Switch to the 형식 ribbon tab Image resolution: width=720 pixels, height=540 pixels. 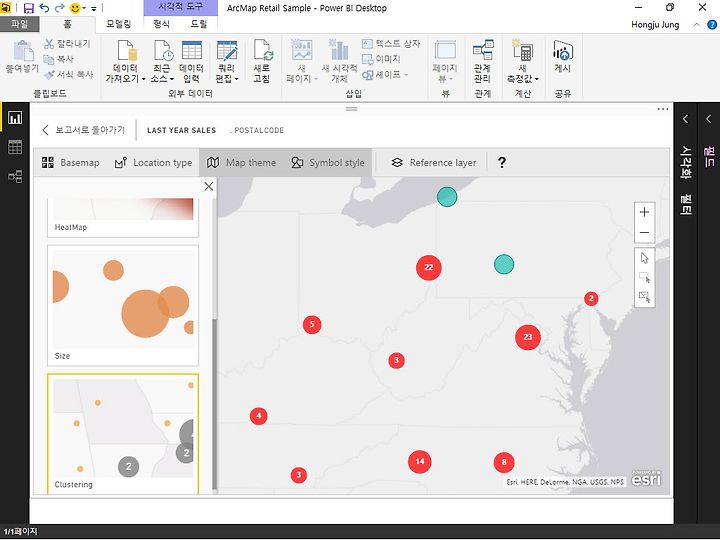(161, 24)
